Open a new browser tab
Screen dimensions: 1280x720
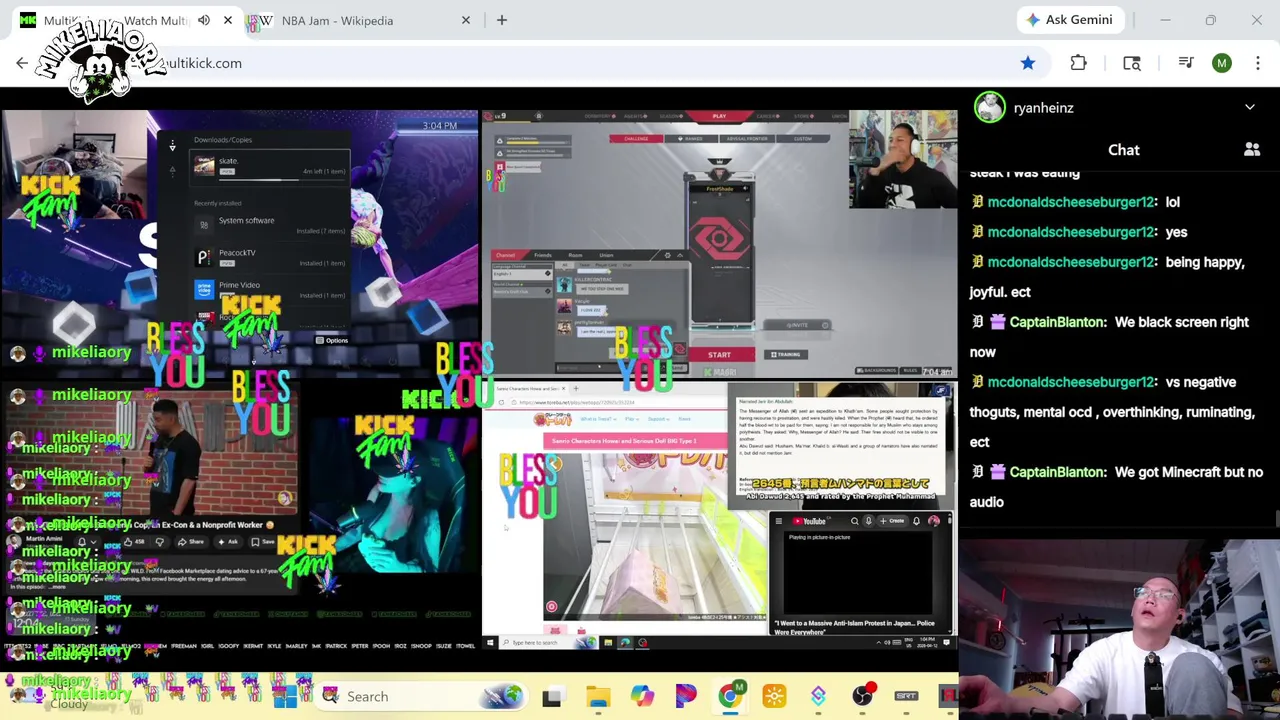pyautogui.click(x=502, y=20)
